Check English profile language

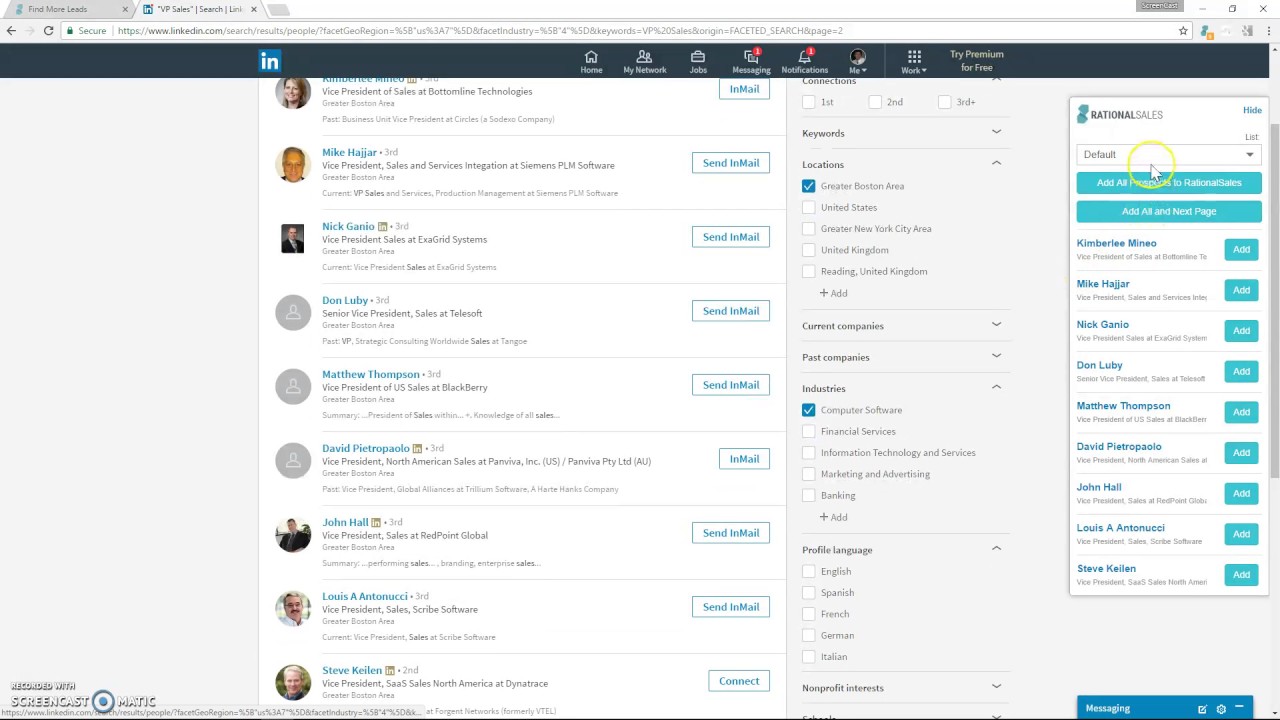tap(808, 572)
